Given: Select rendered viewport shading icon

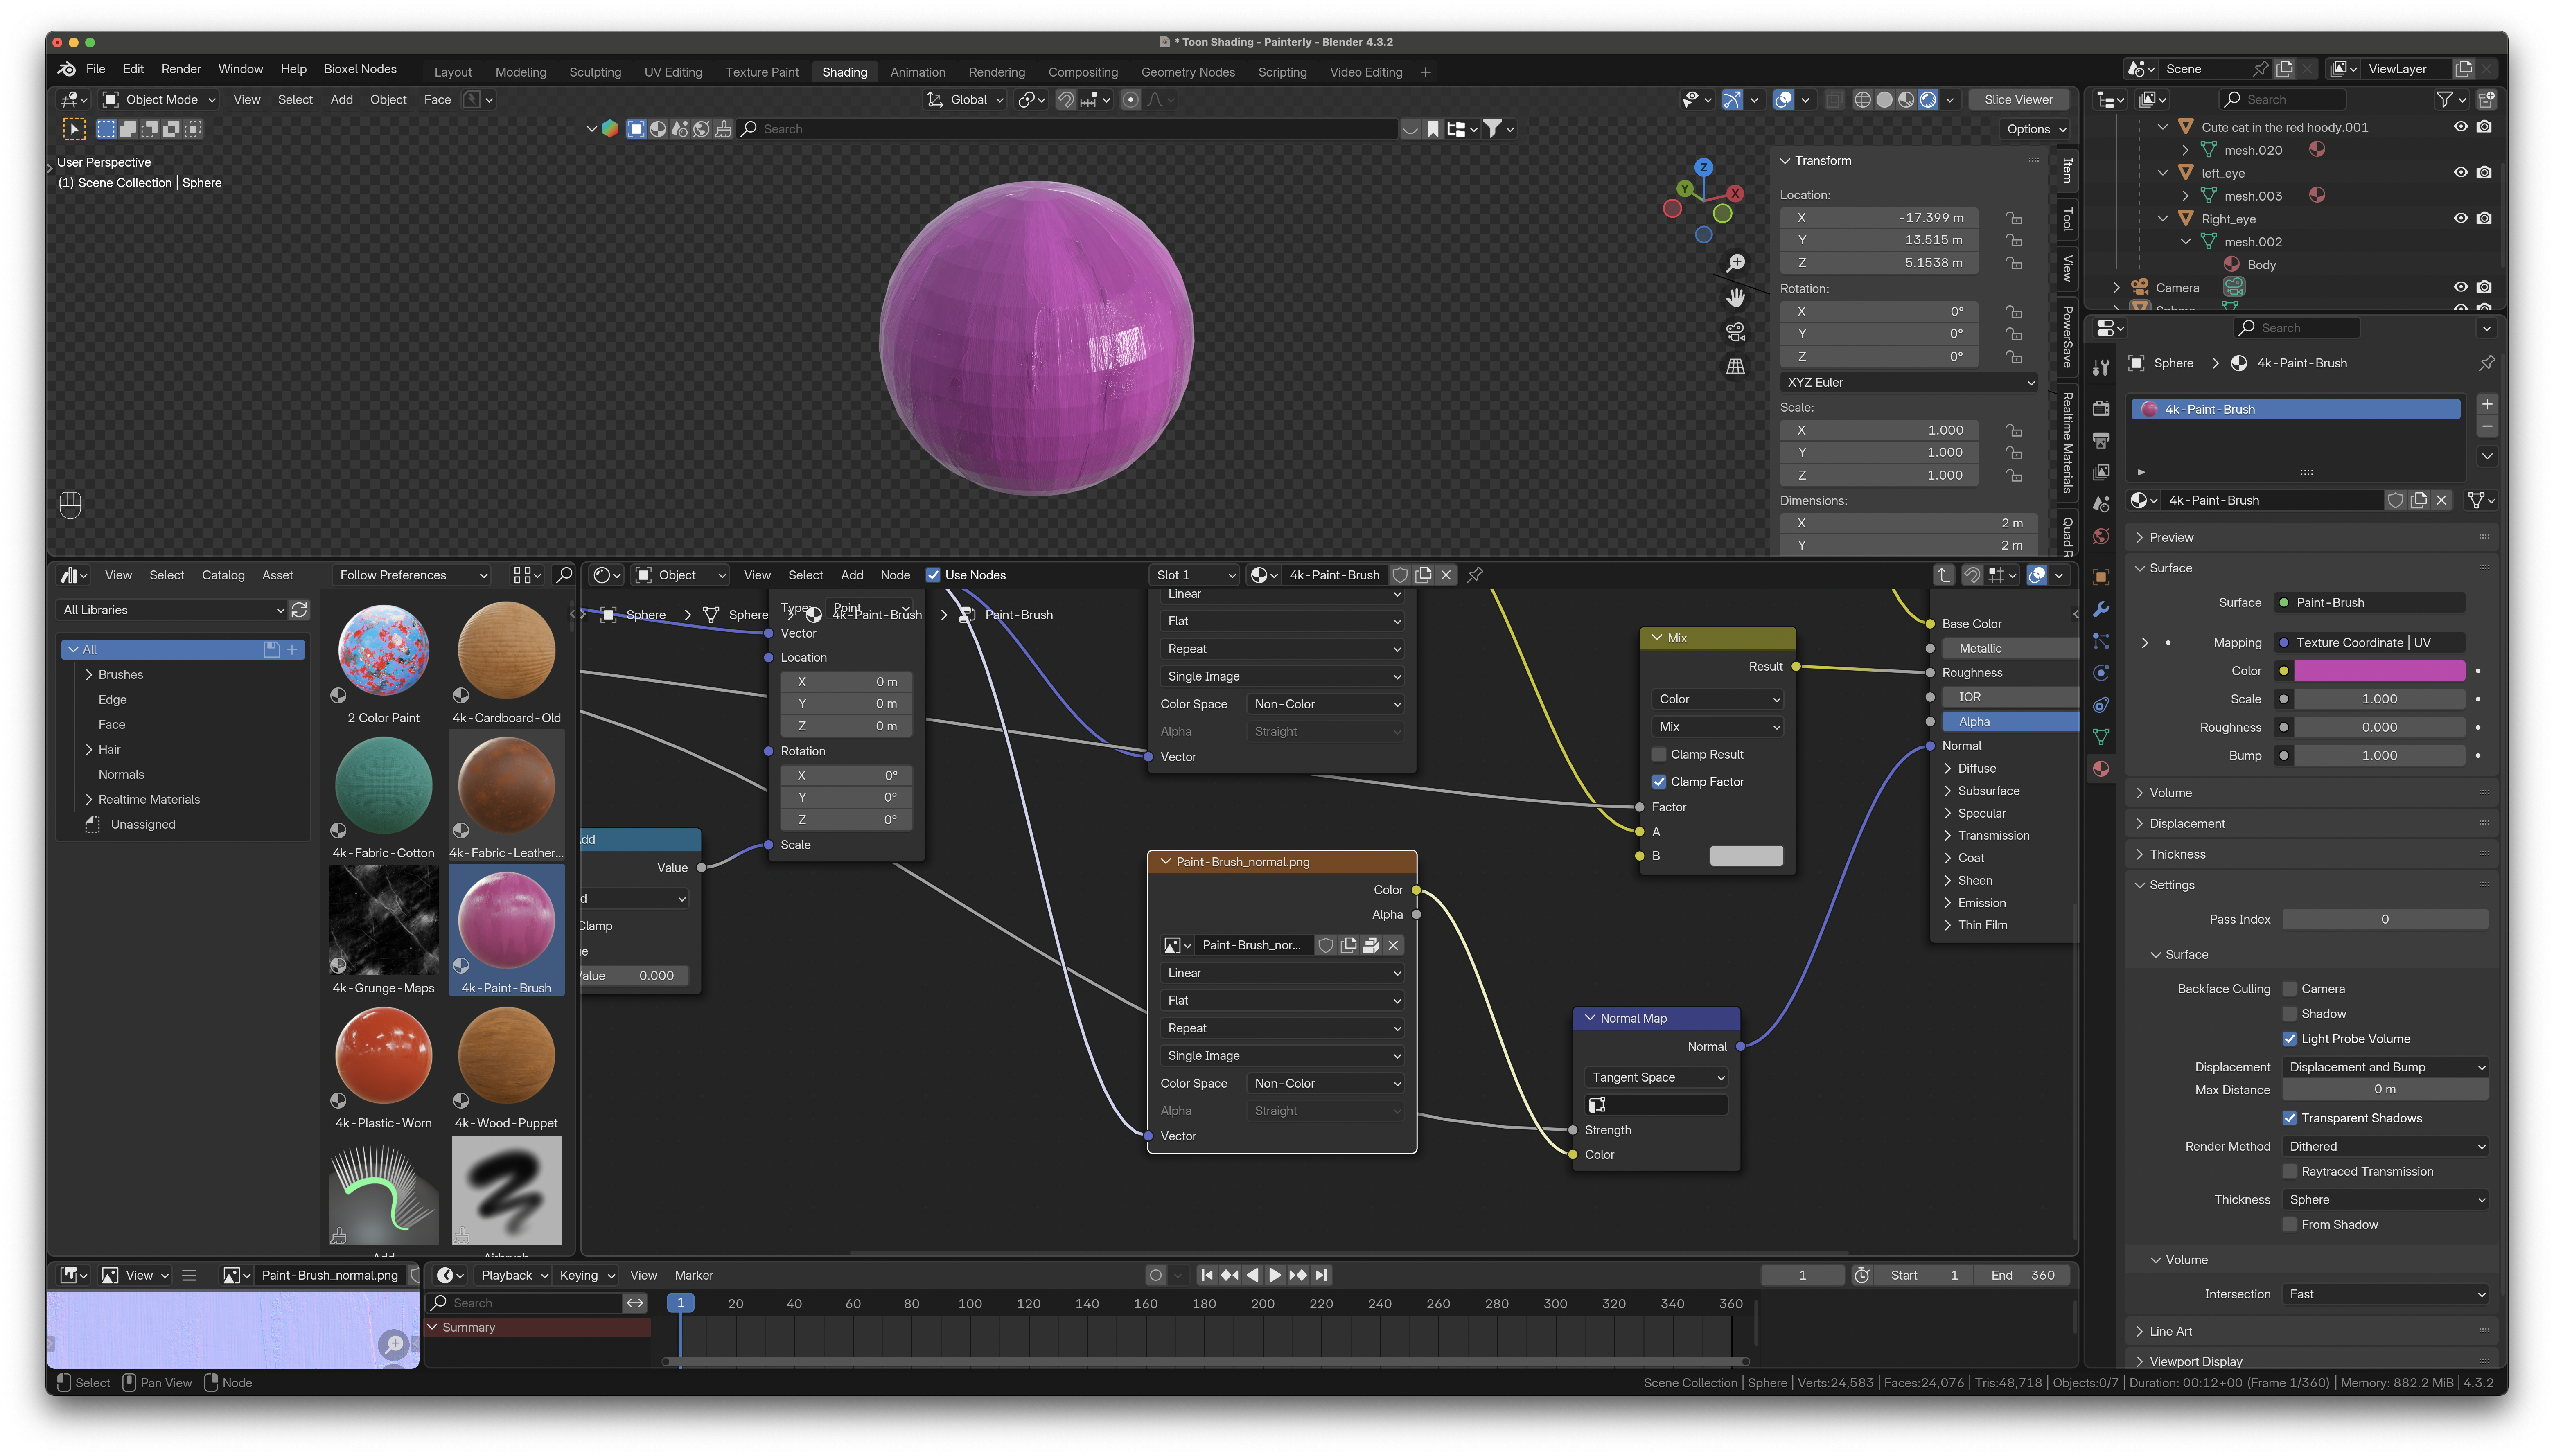Looking at the screenshot, I should point(1928,99).
